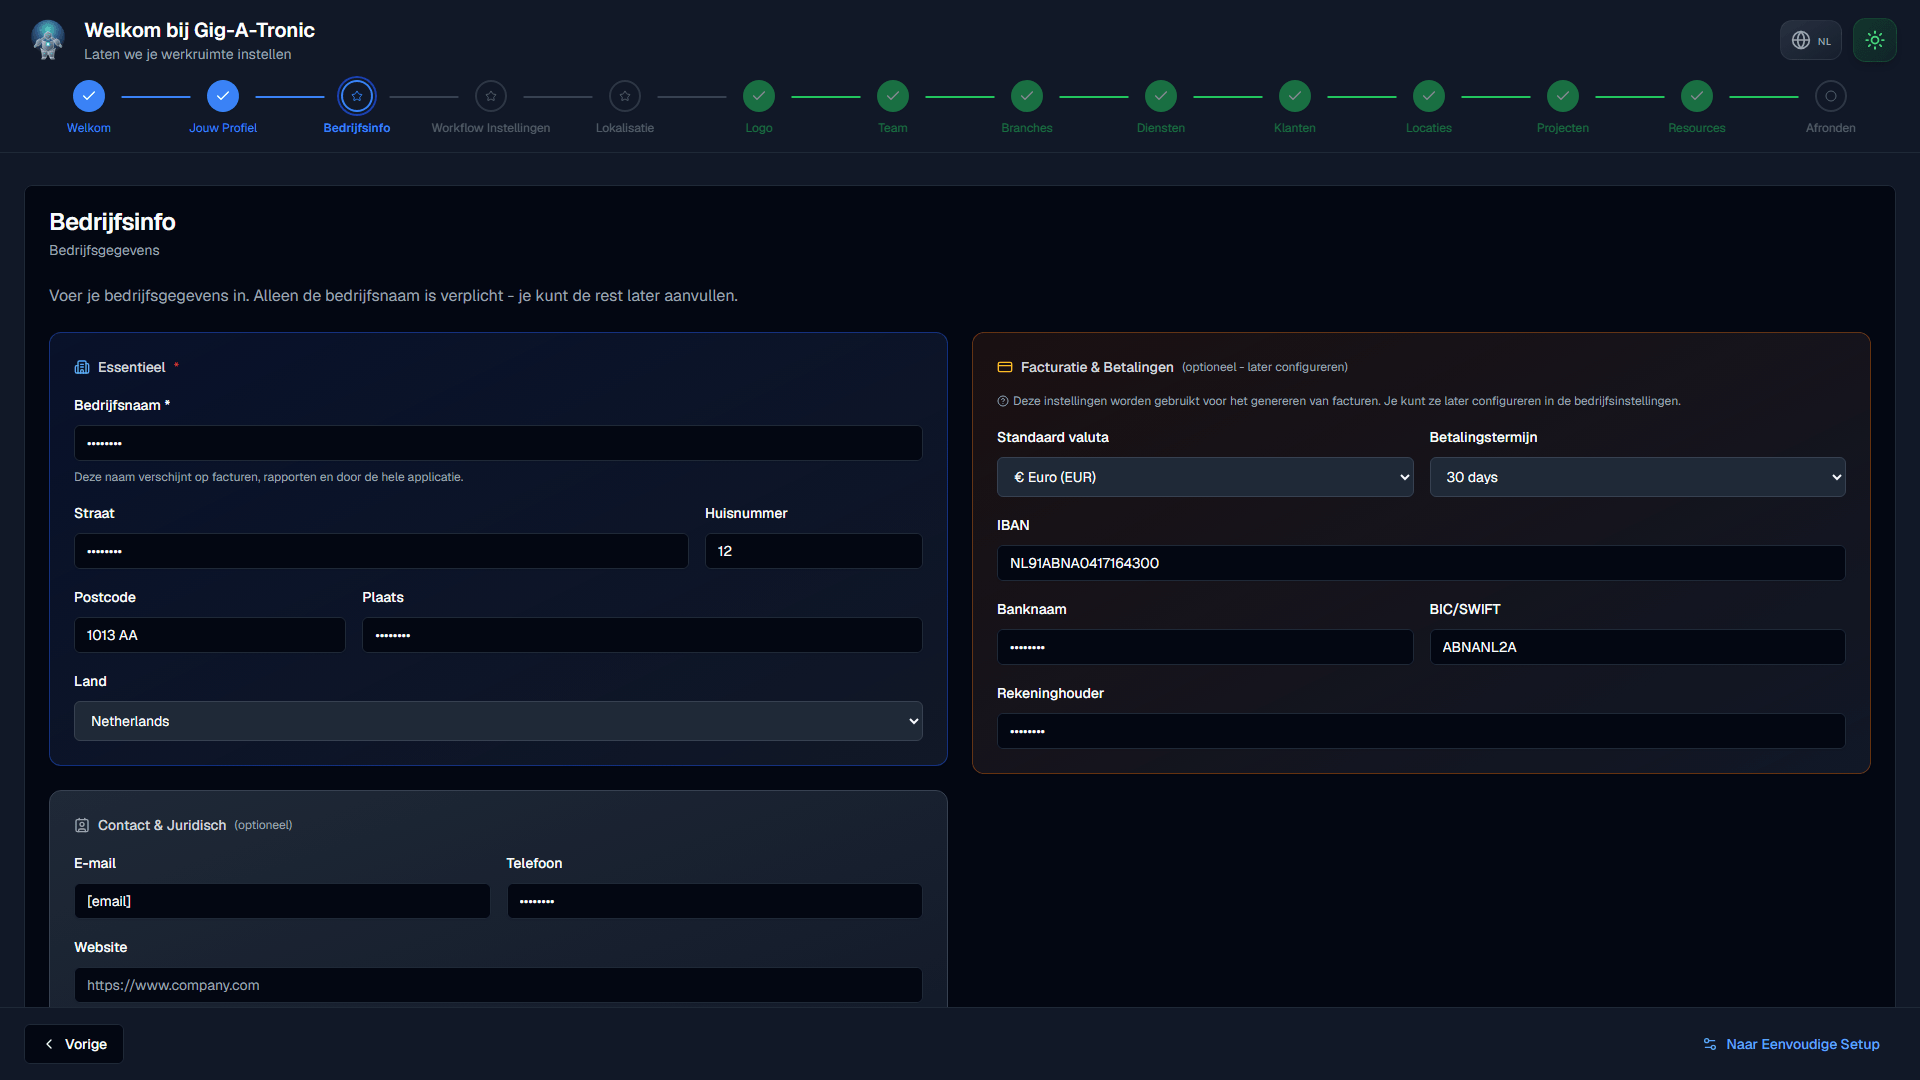Select the Resources step icon
This screenshot has width=1920, height=1080.
tap(1697, 96)
